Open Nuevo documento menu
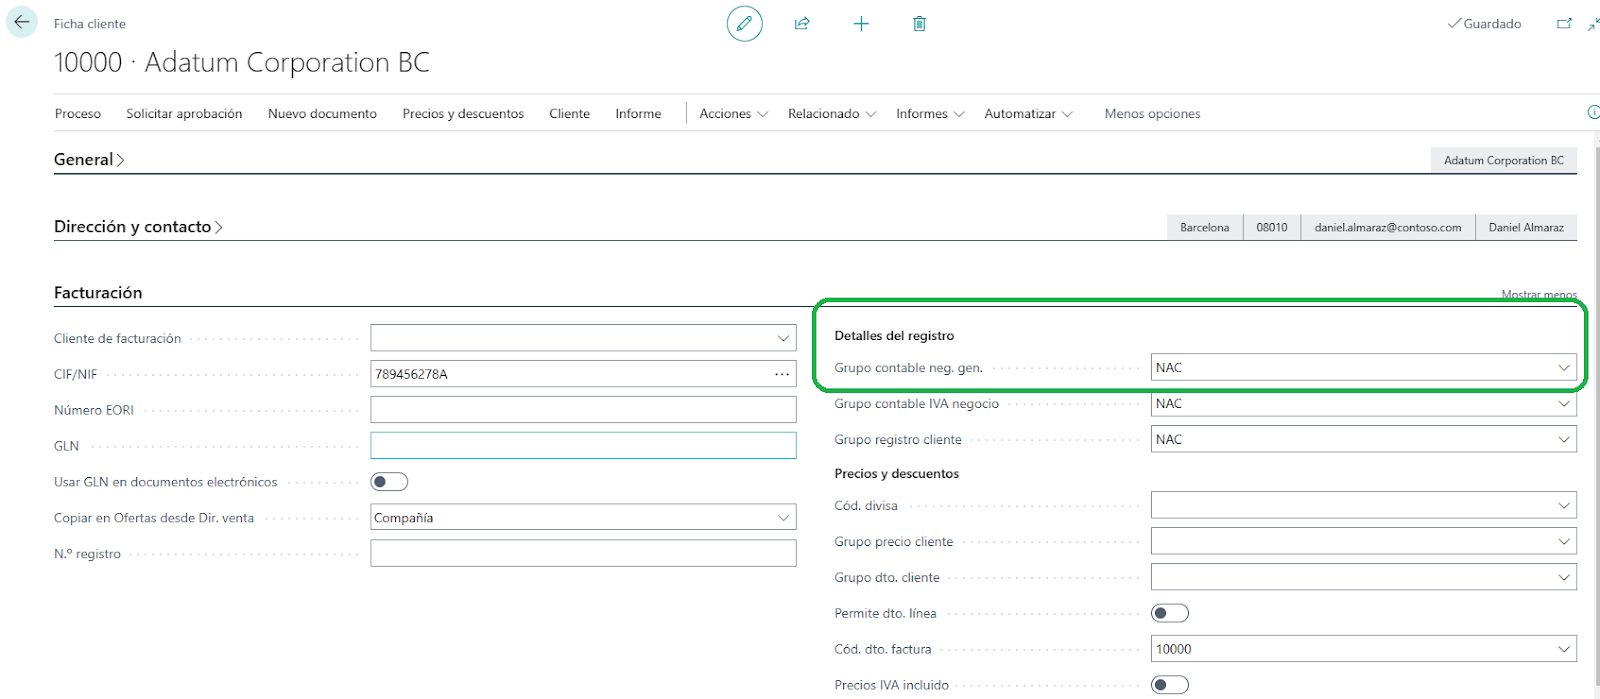The width and height of the screenshot is (1600, 699). 322,114
